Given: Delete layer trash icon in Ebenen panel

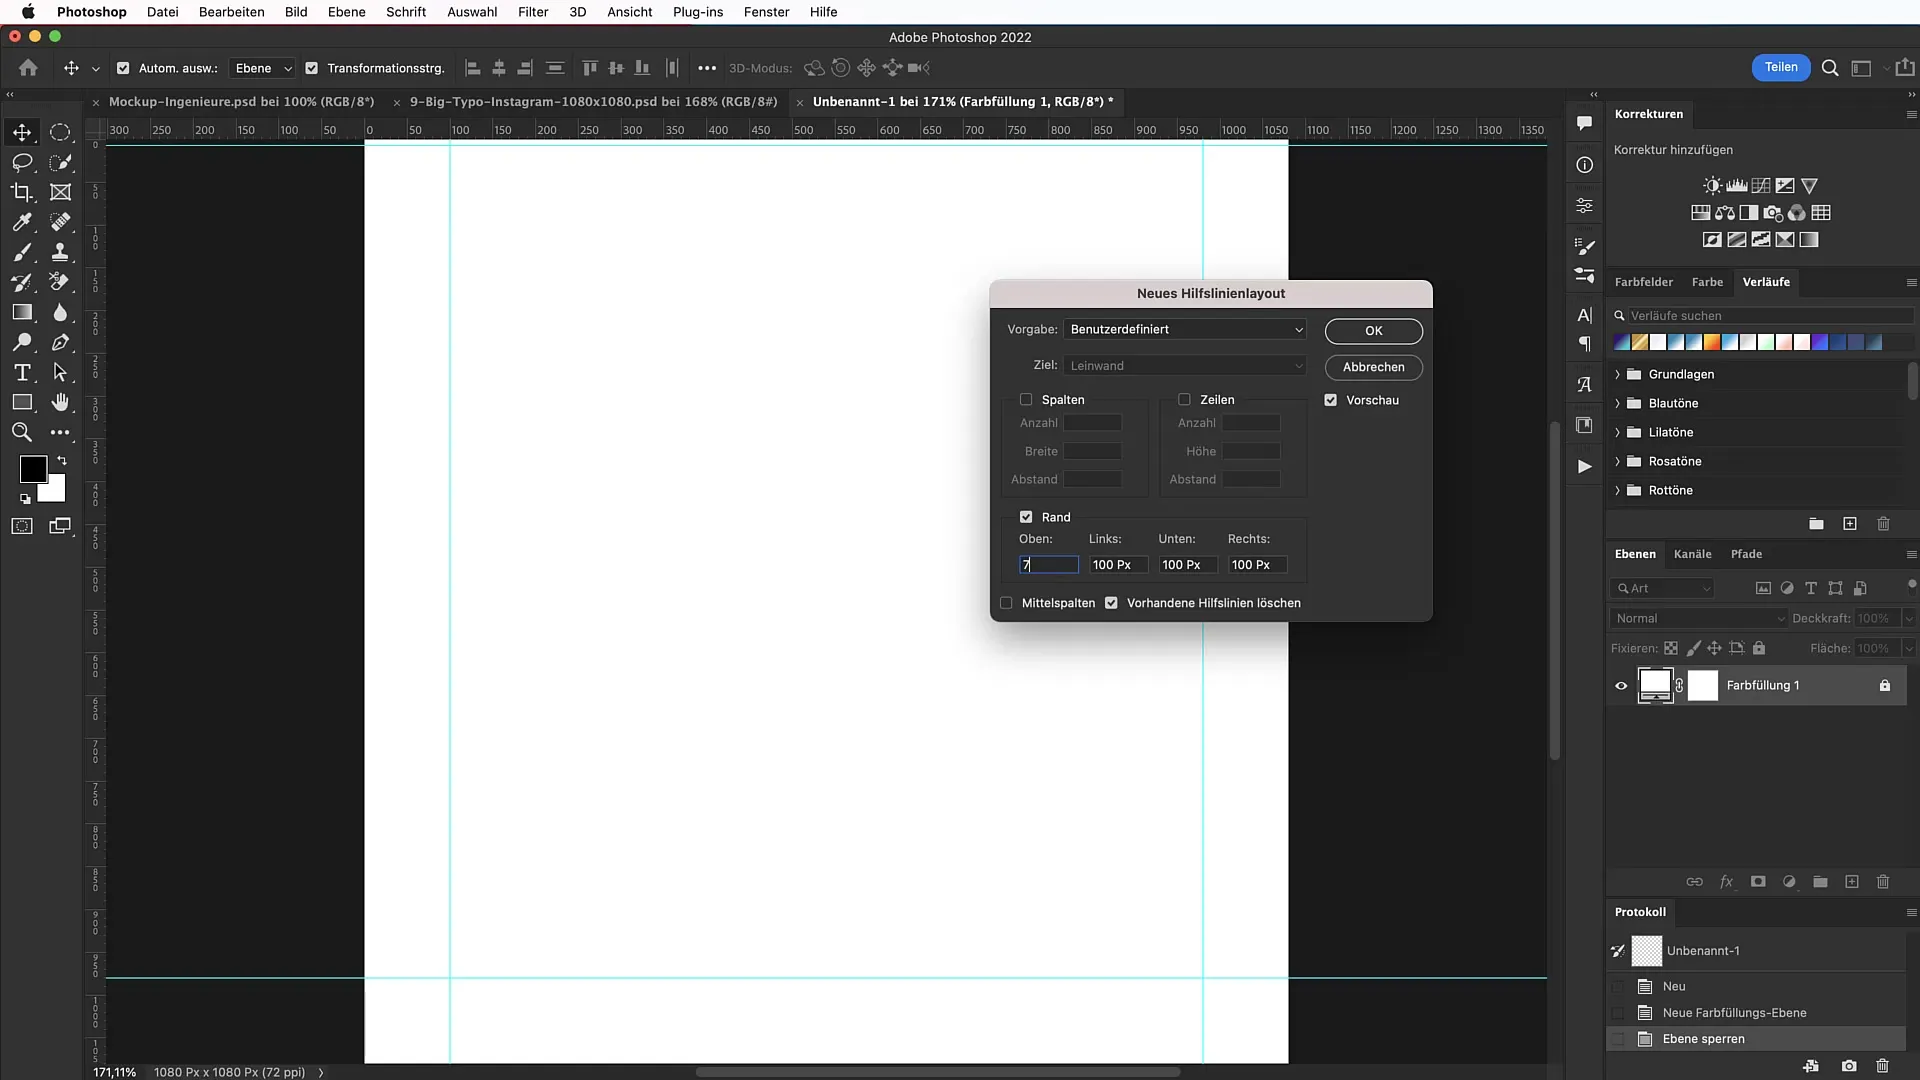Looking at the screenshot, I should click(x=1883, y=882).
